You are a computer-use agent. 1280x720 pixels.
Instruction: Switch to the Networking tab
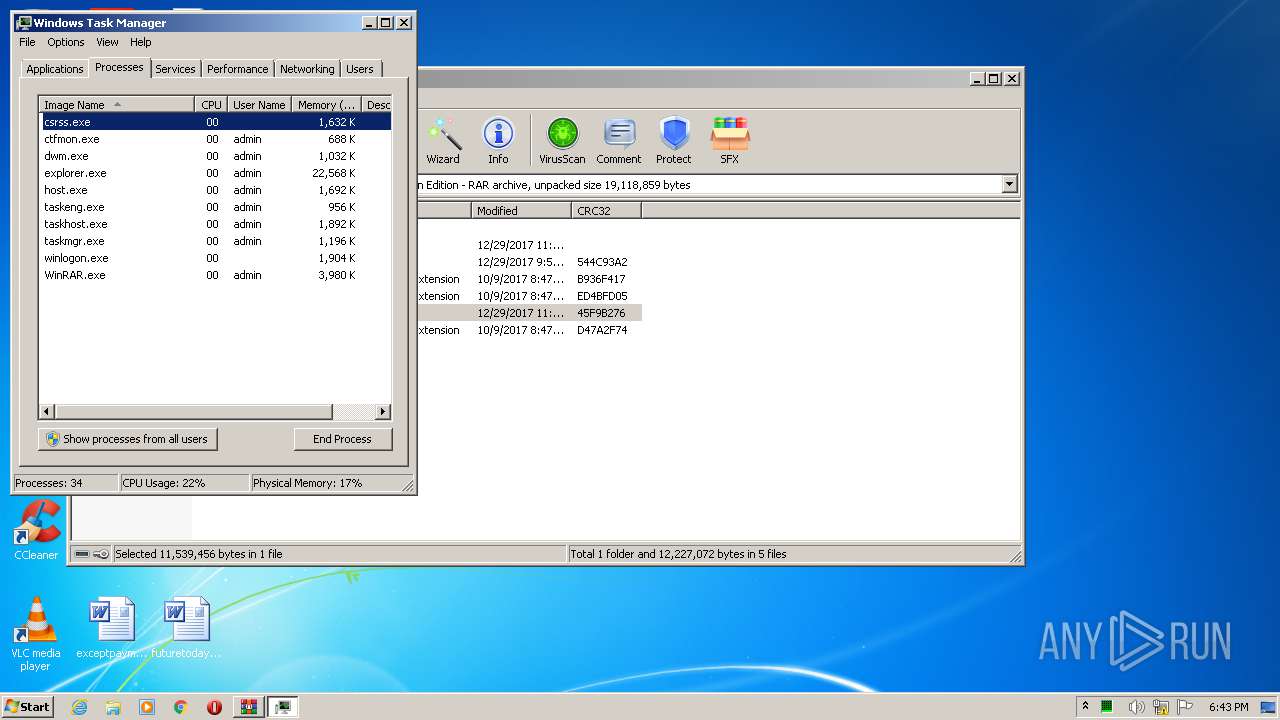tap(307, 69)
